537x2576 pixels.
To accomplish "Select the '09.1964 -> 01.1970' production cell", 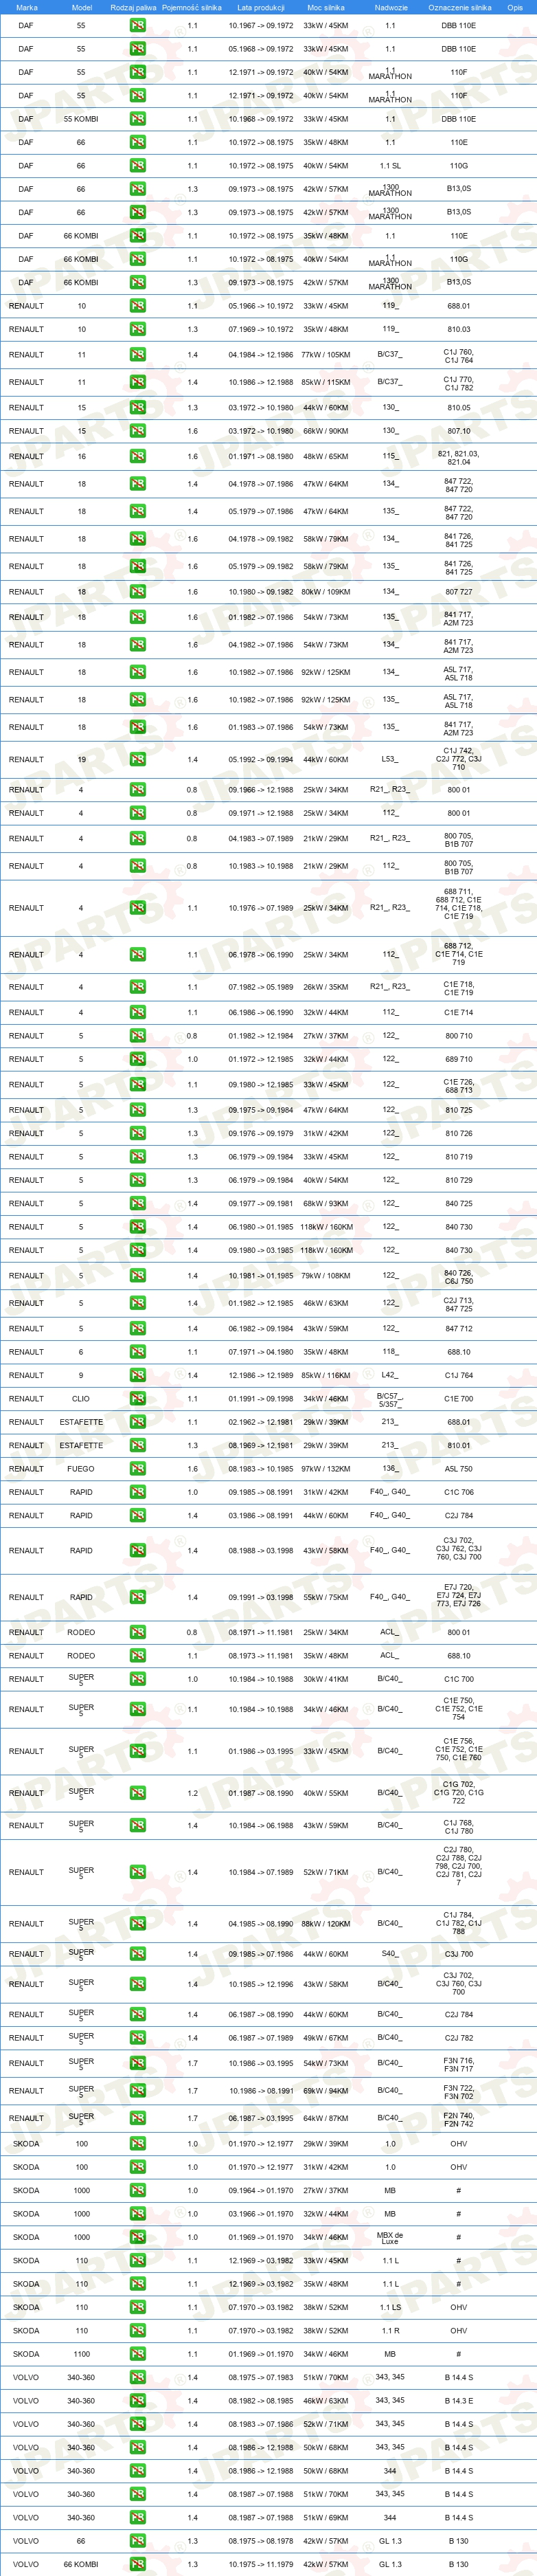I will pos(261,2190).
